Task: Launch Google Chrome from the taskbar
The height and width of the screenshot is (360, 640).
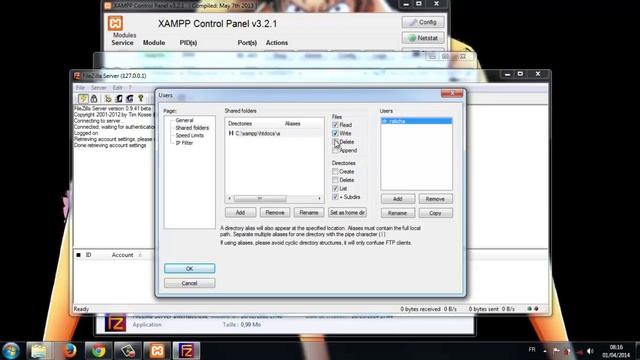Action: coord(98,351)
